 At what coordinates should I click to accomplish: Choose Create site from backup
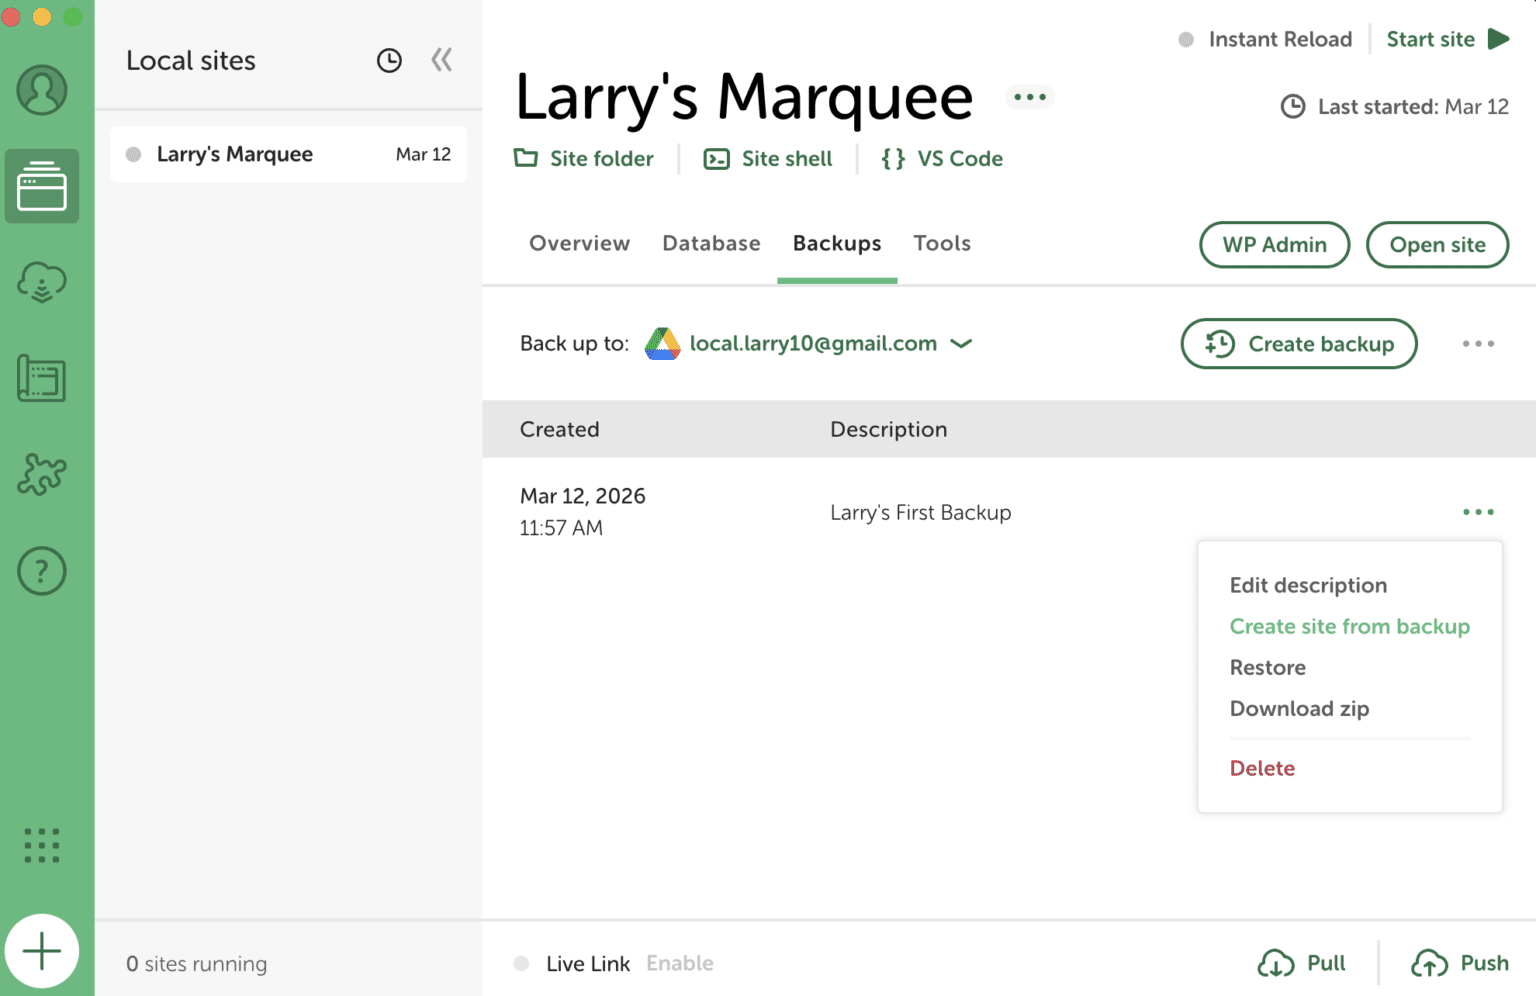tap(1350, 626)
